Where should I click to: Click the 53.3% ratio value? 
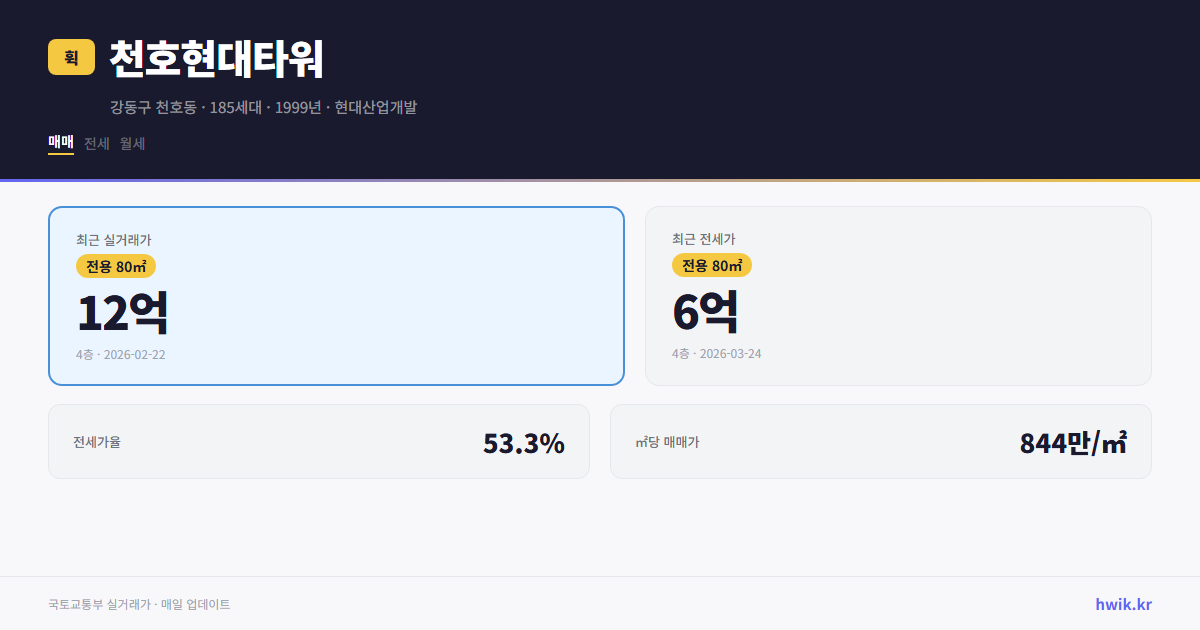(523, 441)
